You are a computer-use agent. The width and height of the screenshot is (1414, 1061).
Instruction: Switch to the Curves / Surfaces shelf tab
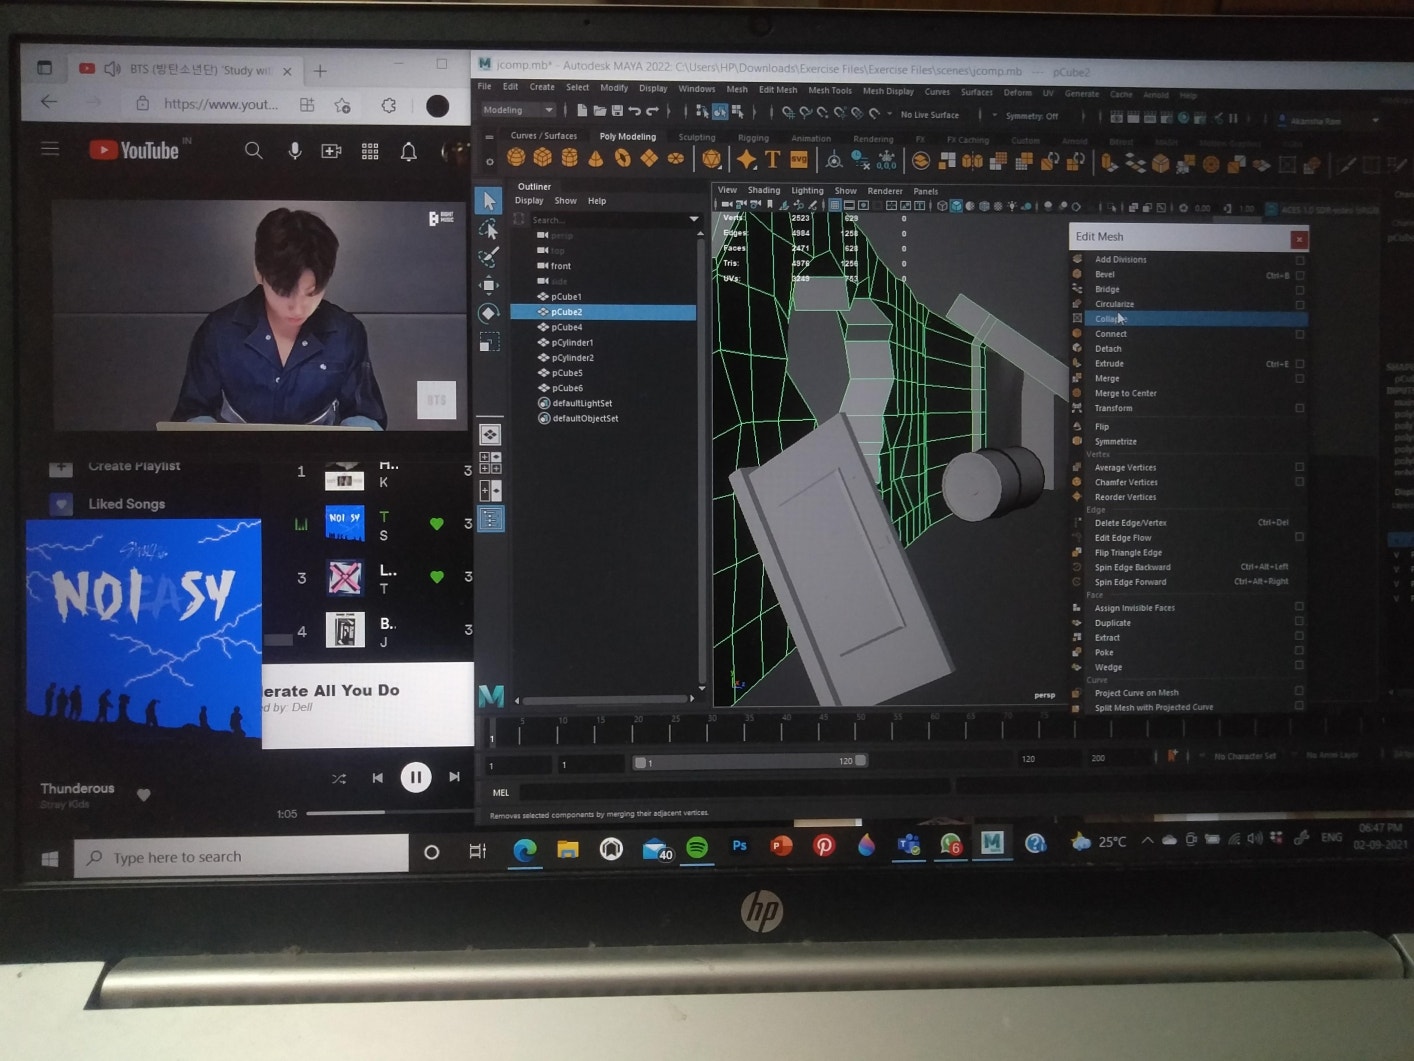(x=543, y=136)
